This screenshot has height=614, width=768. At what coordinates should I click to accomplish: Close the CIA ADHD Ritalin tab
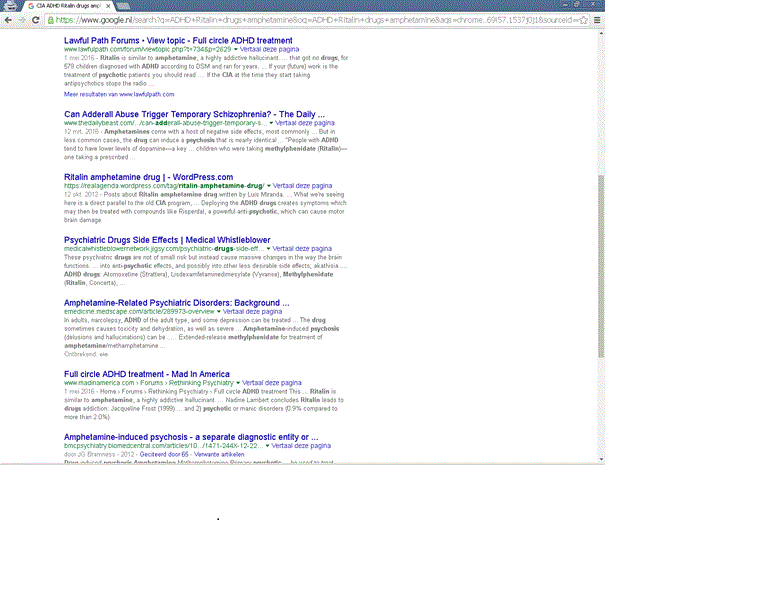pyautogui.click(x=108, y=6)
